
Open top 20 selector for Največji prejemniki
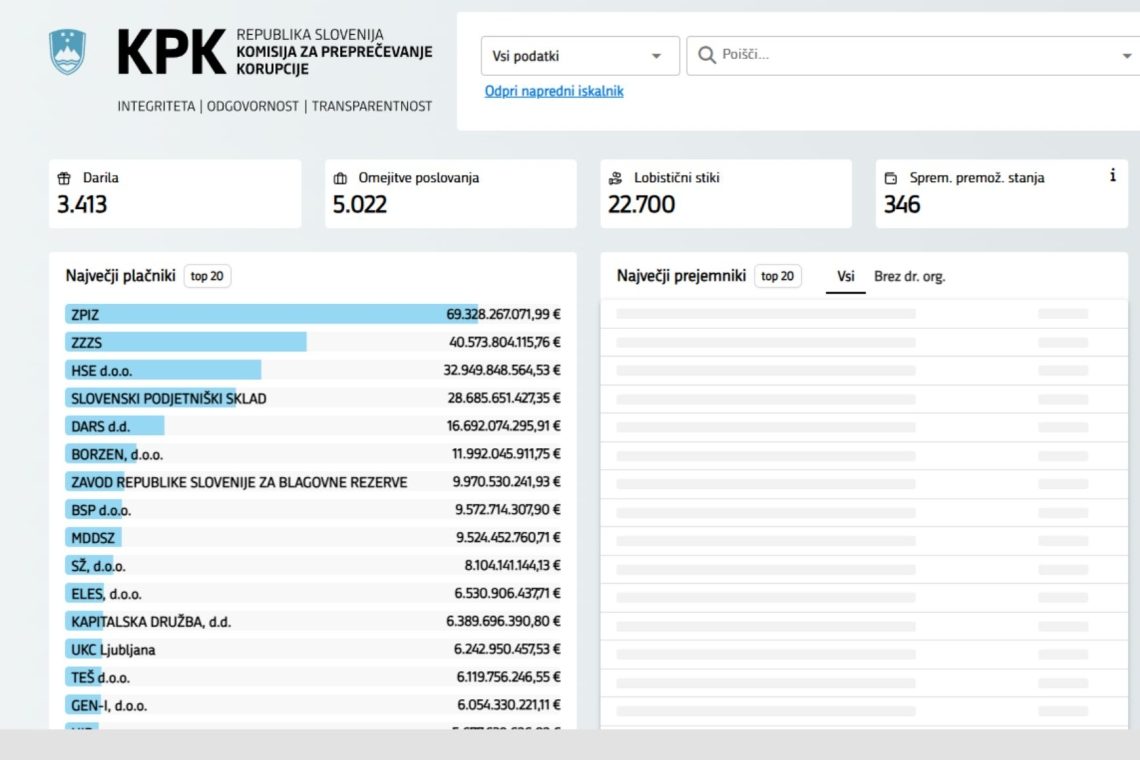778,276
